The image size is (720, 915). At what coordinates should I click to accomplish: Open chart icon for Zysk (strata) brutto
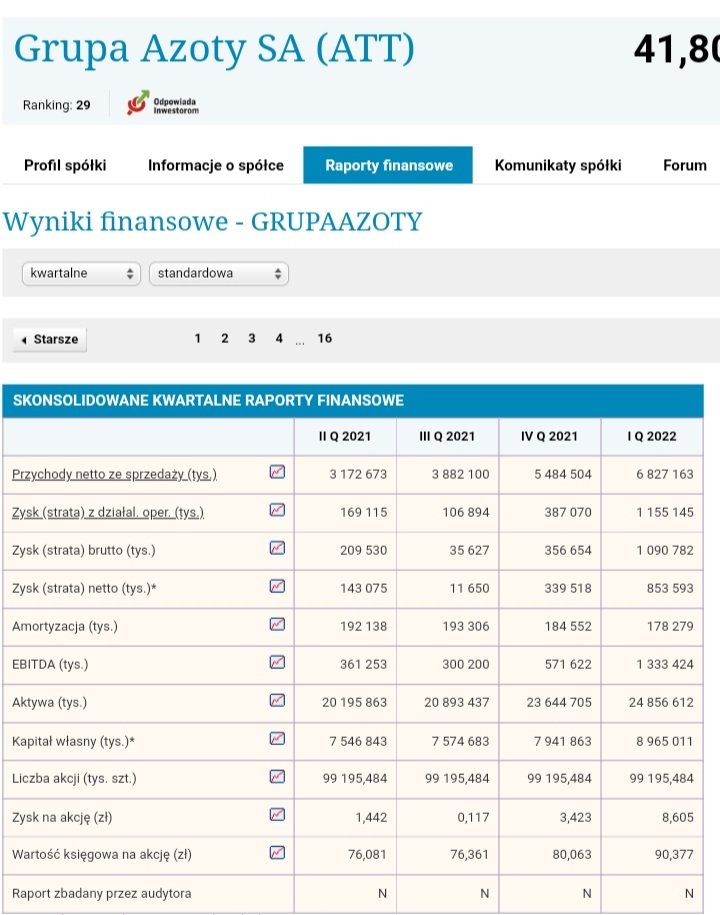tap(277, 549)
